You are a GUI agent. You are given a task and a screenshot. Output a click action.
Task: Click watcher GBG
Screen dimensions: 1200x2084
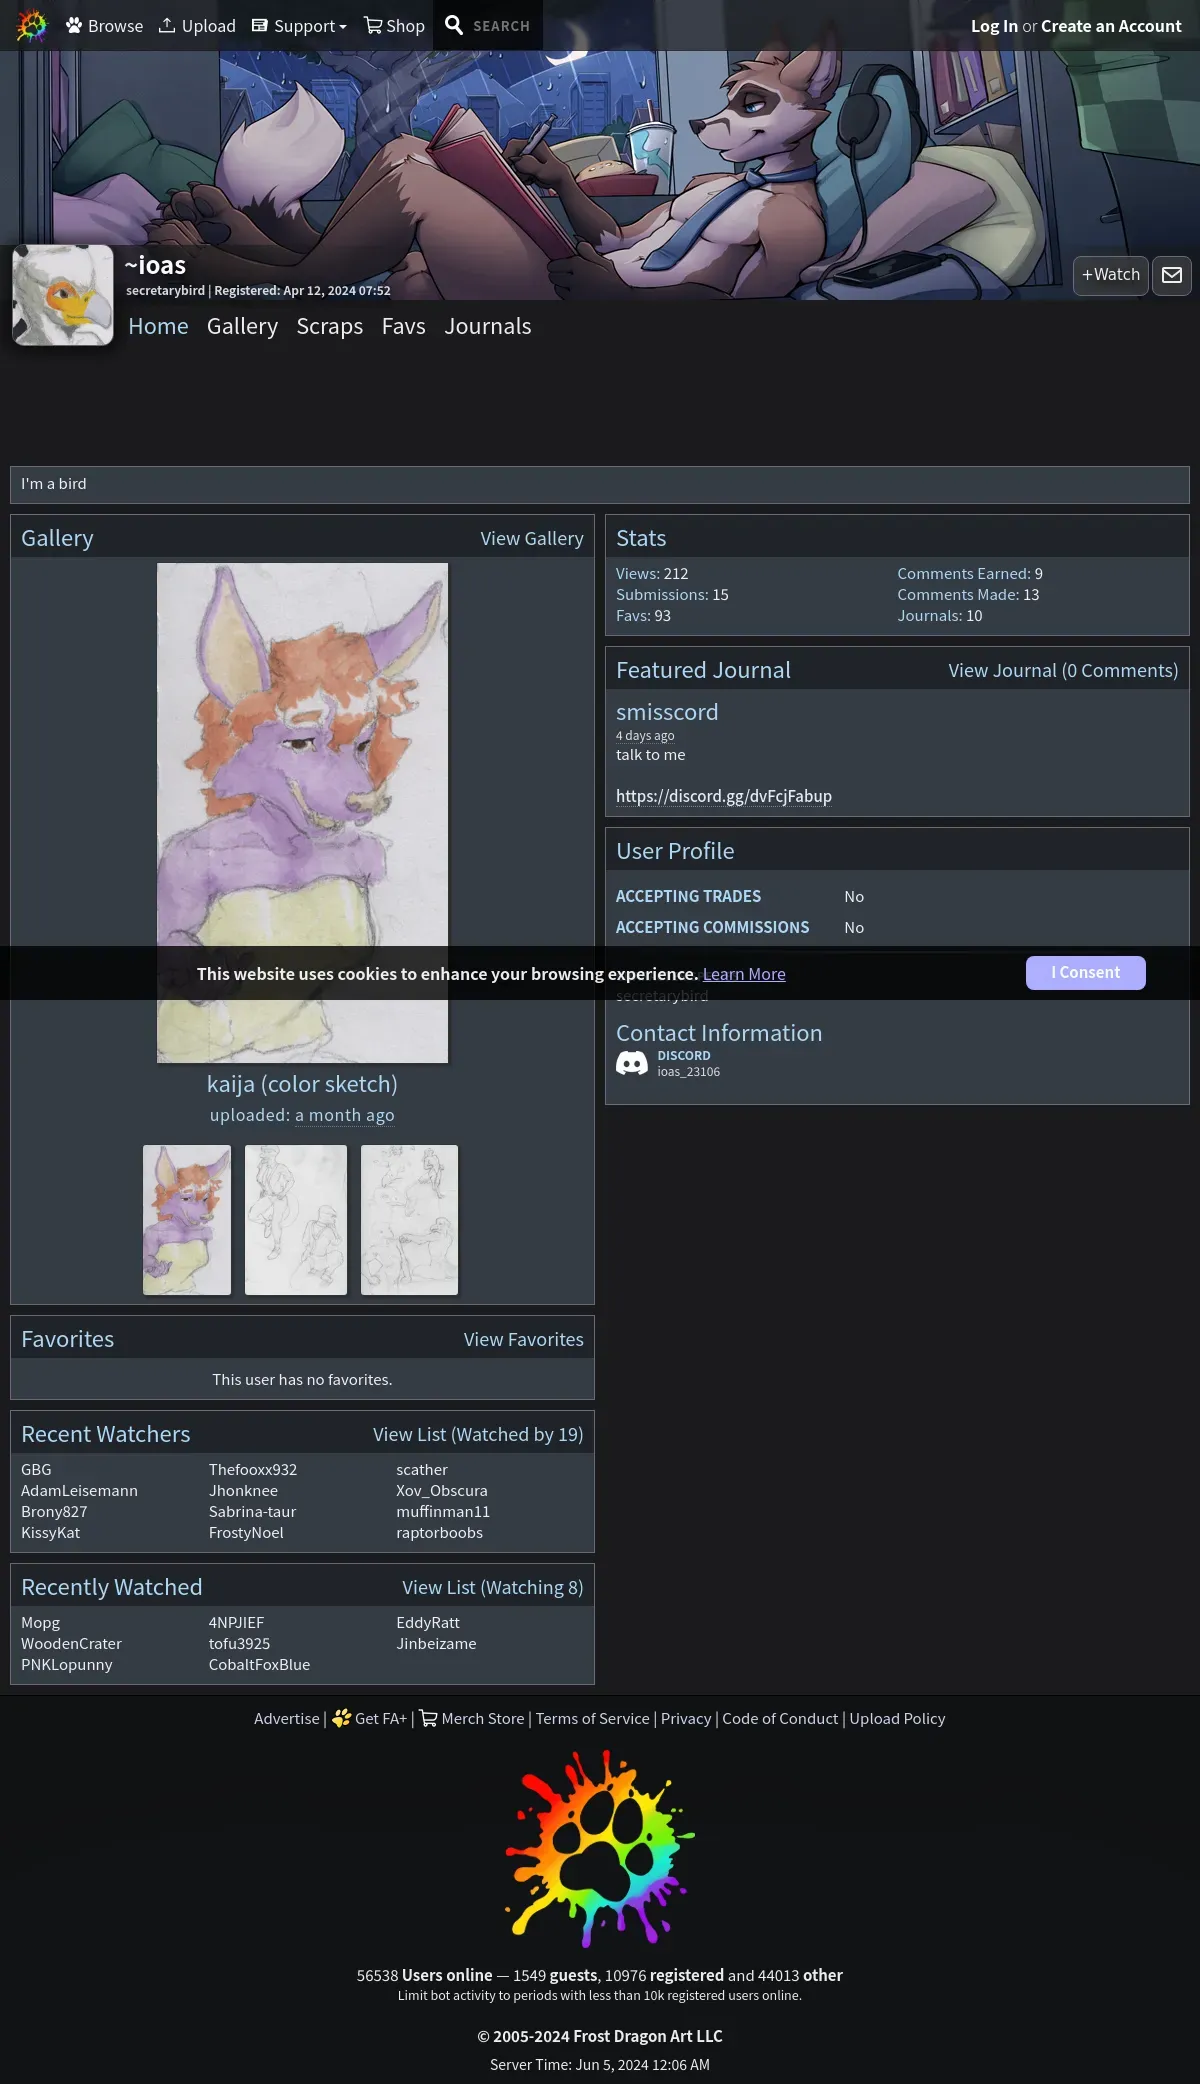coord(36,1469)
